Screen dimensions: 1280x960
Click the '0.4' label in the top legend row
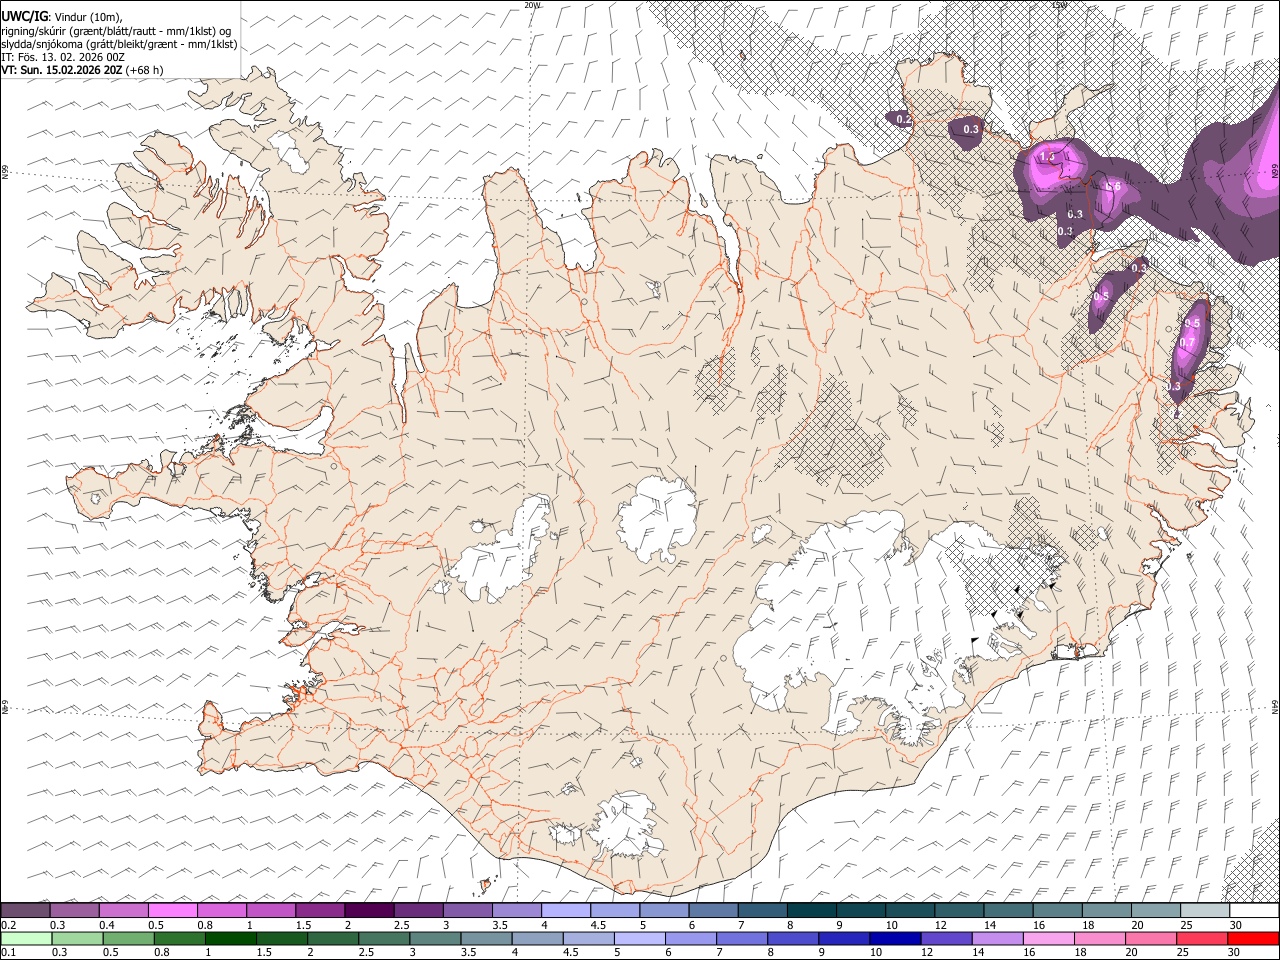(107, 925)
